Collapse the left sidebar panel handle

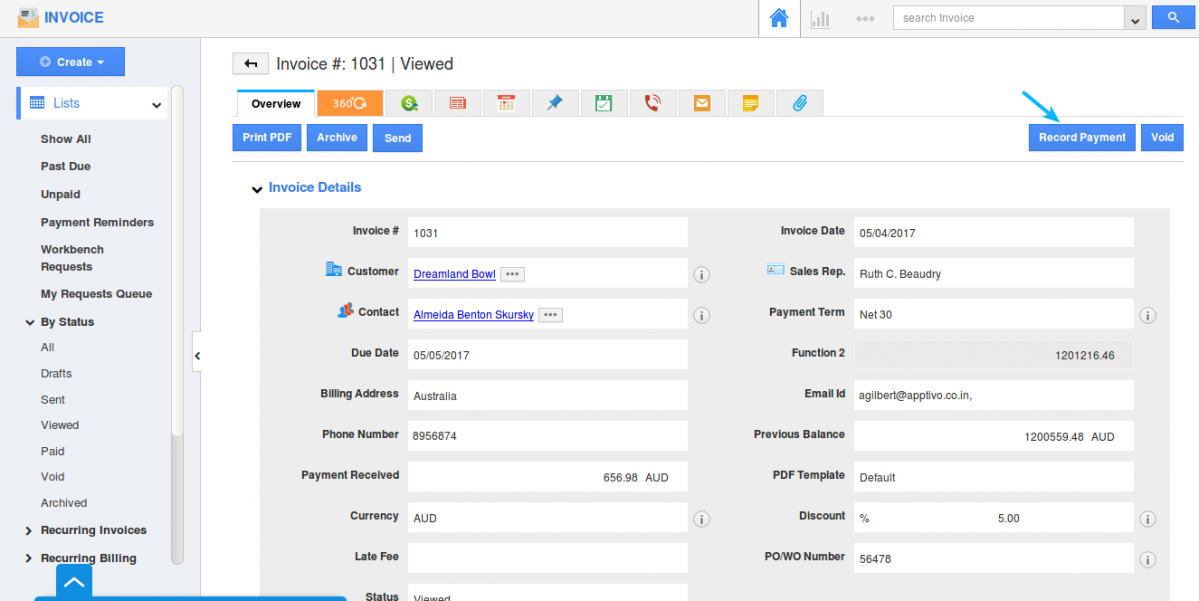pyautogui.click(x=197, y=354)
